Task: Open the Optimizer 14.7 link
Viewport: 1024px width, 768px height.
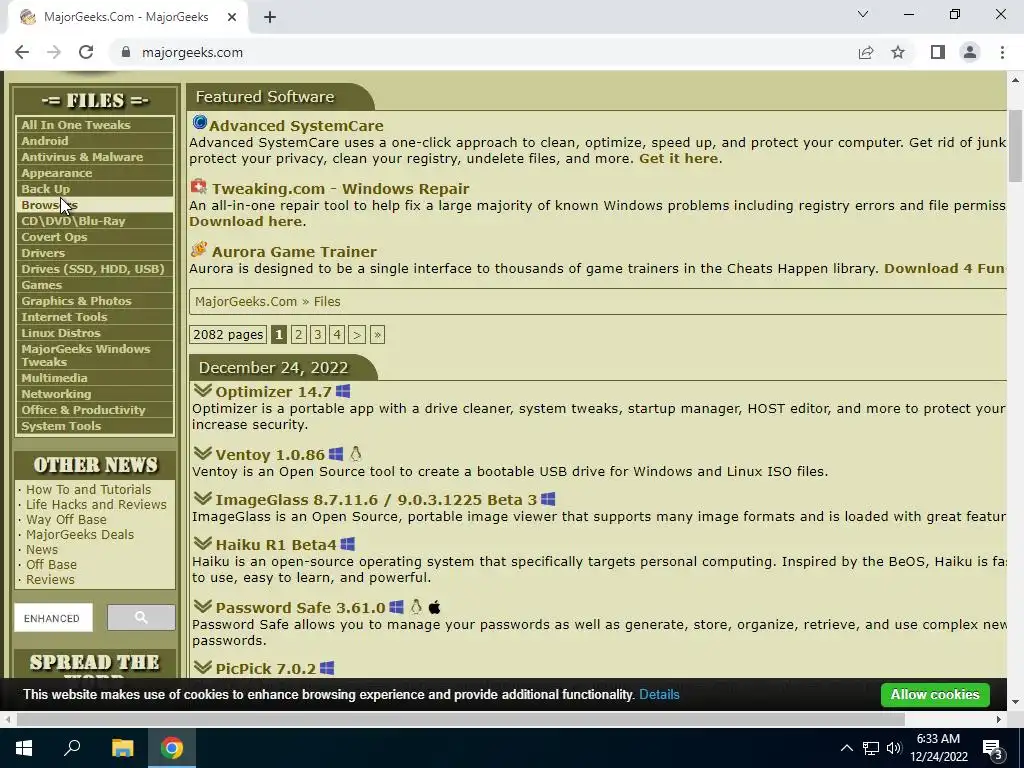Action: [x=274, y=391]
